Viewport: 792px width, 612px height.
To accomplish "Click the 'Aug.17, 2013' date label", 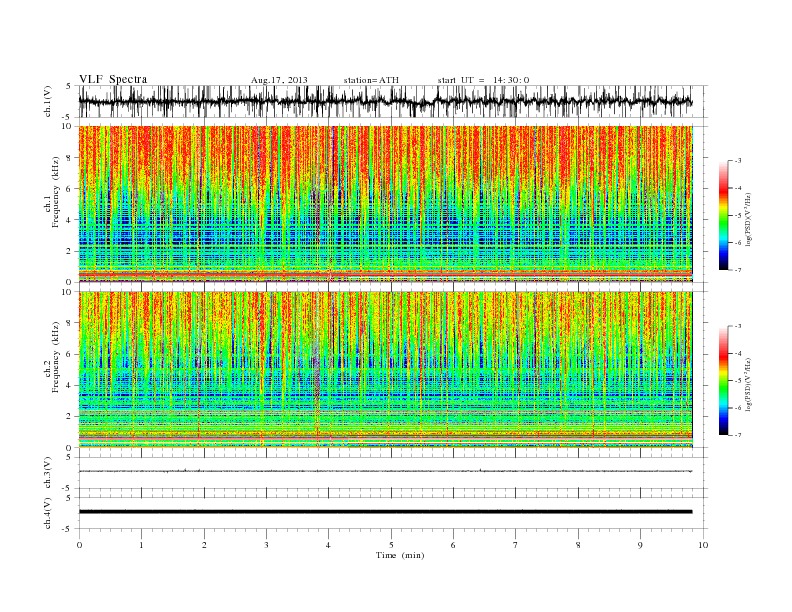I will [x=279, y=80].
